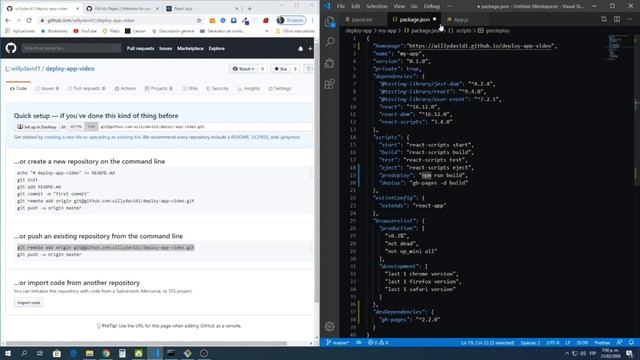Open the VS Code menu overflow ellipsis
Image resolution: width=640 pixels, height=360 pixels.
click(449, 6)
